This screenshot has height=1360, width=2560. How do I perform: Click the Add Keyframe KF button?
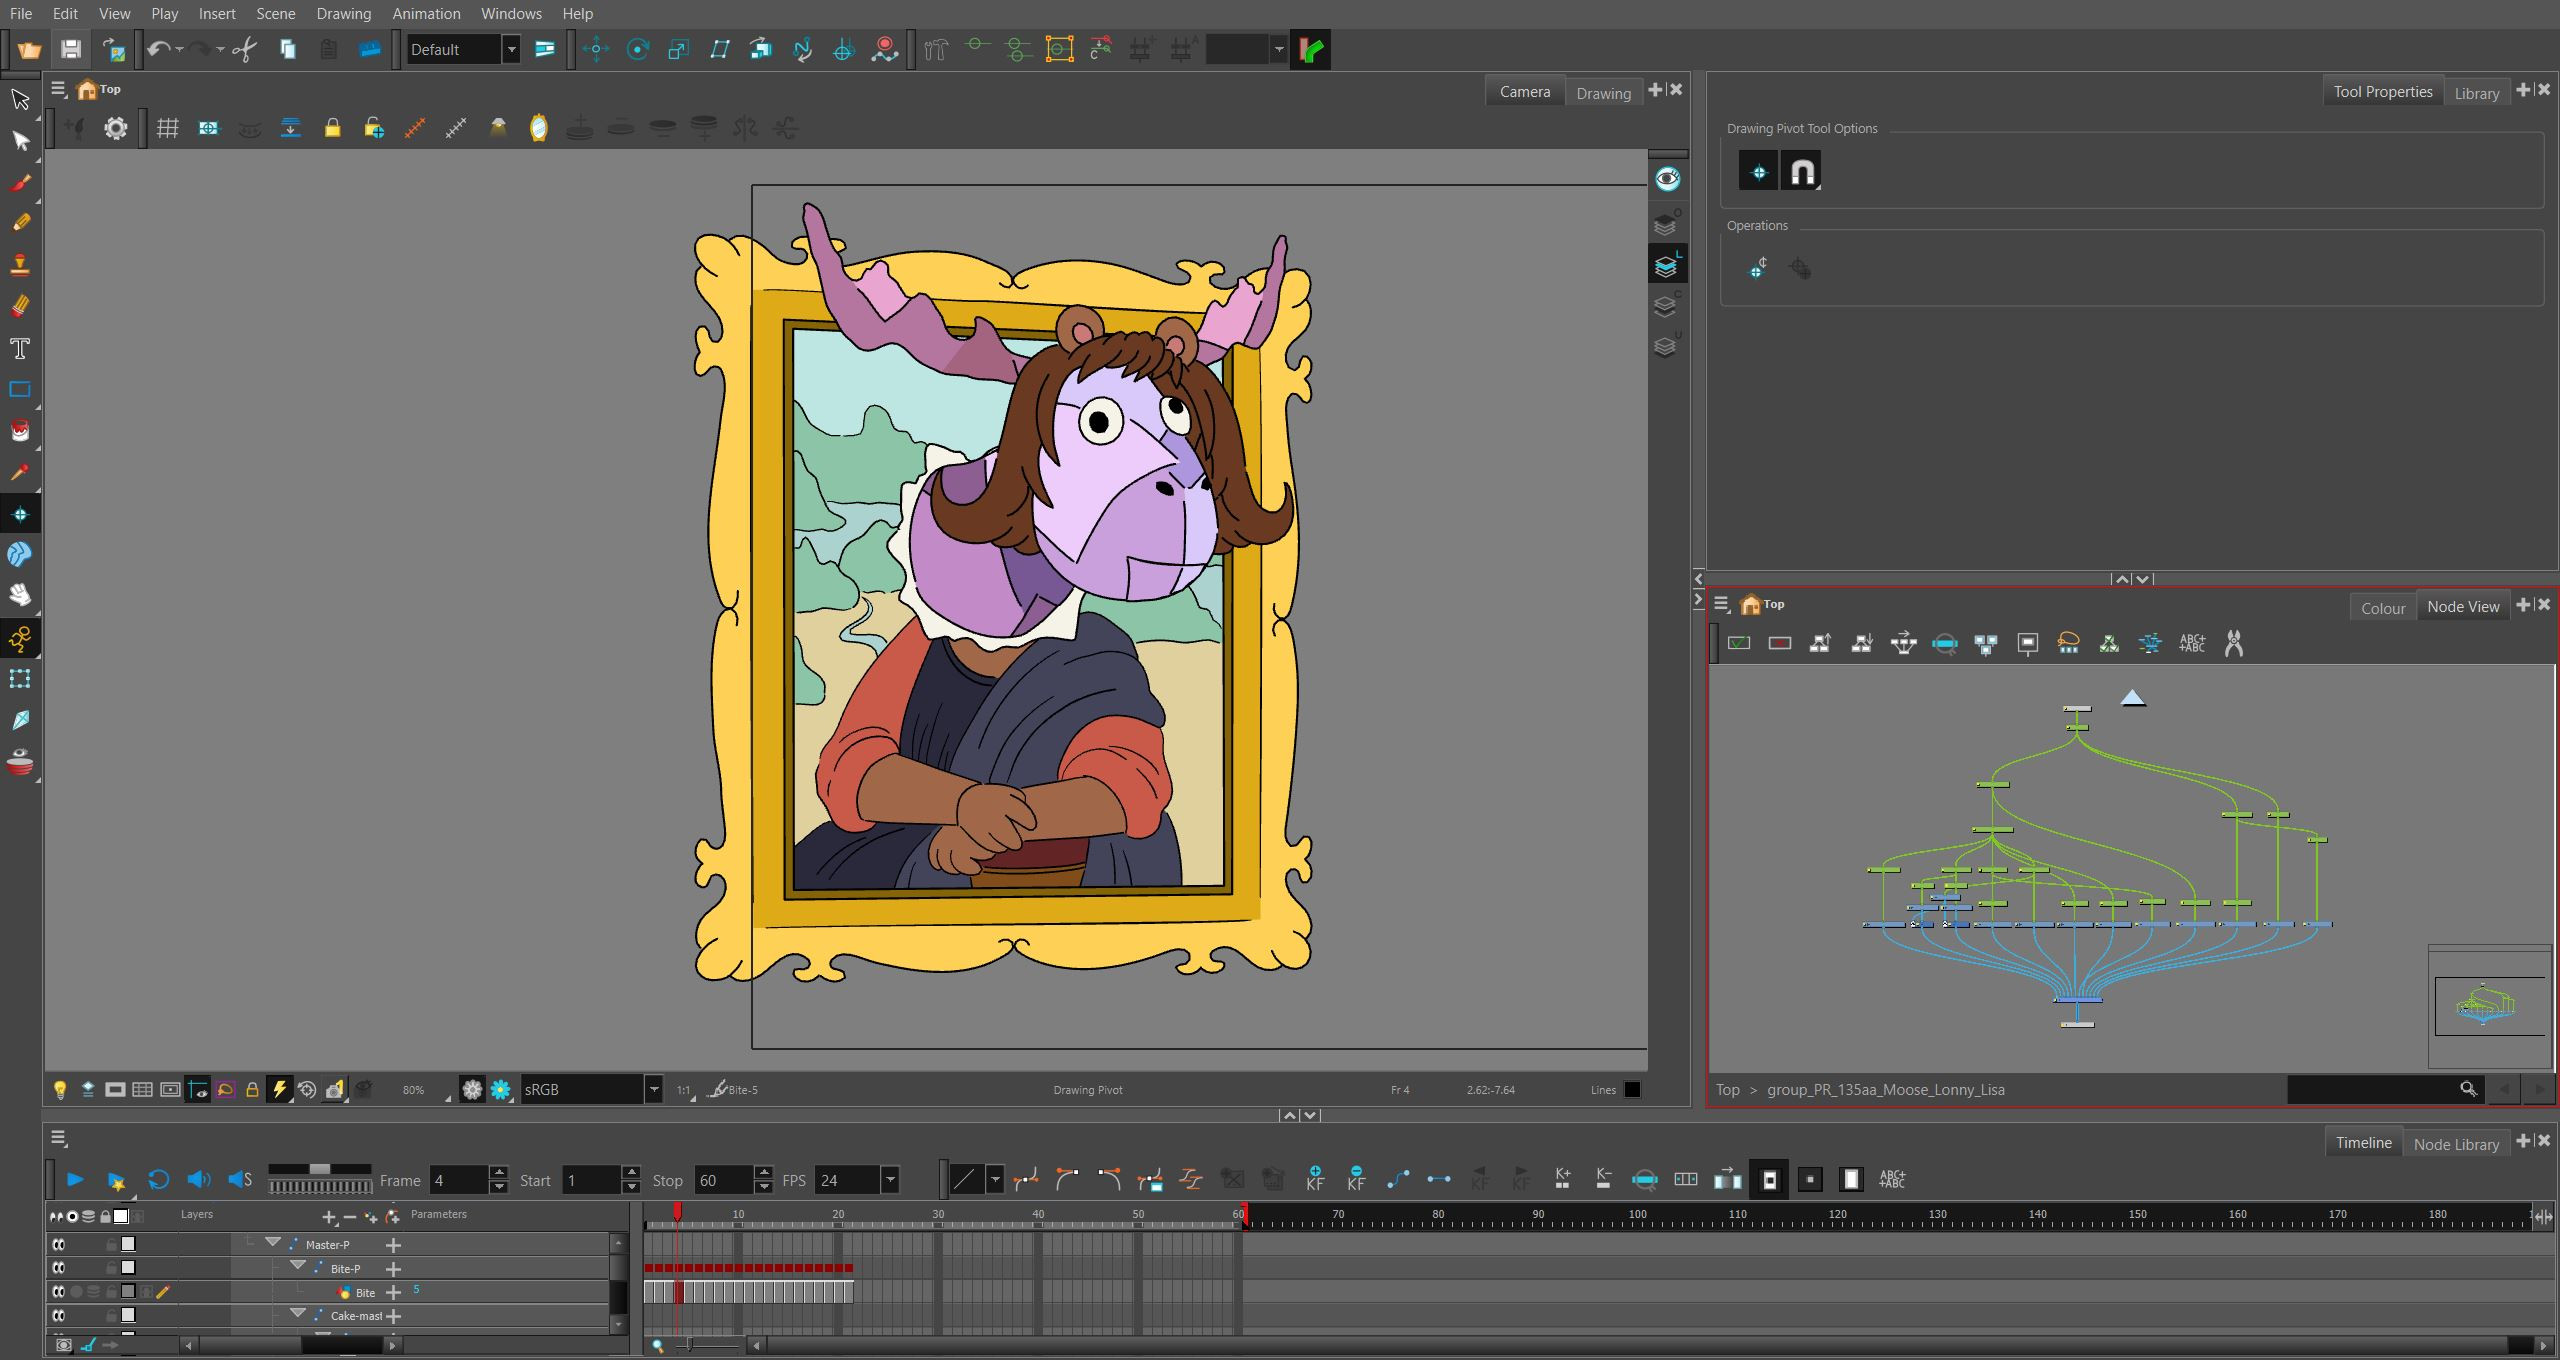point(1315,1179)
